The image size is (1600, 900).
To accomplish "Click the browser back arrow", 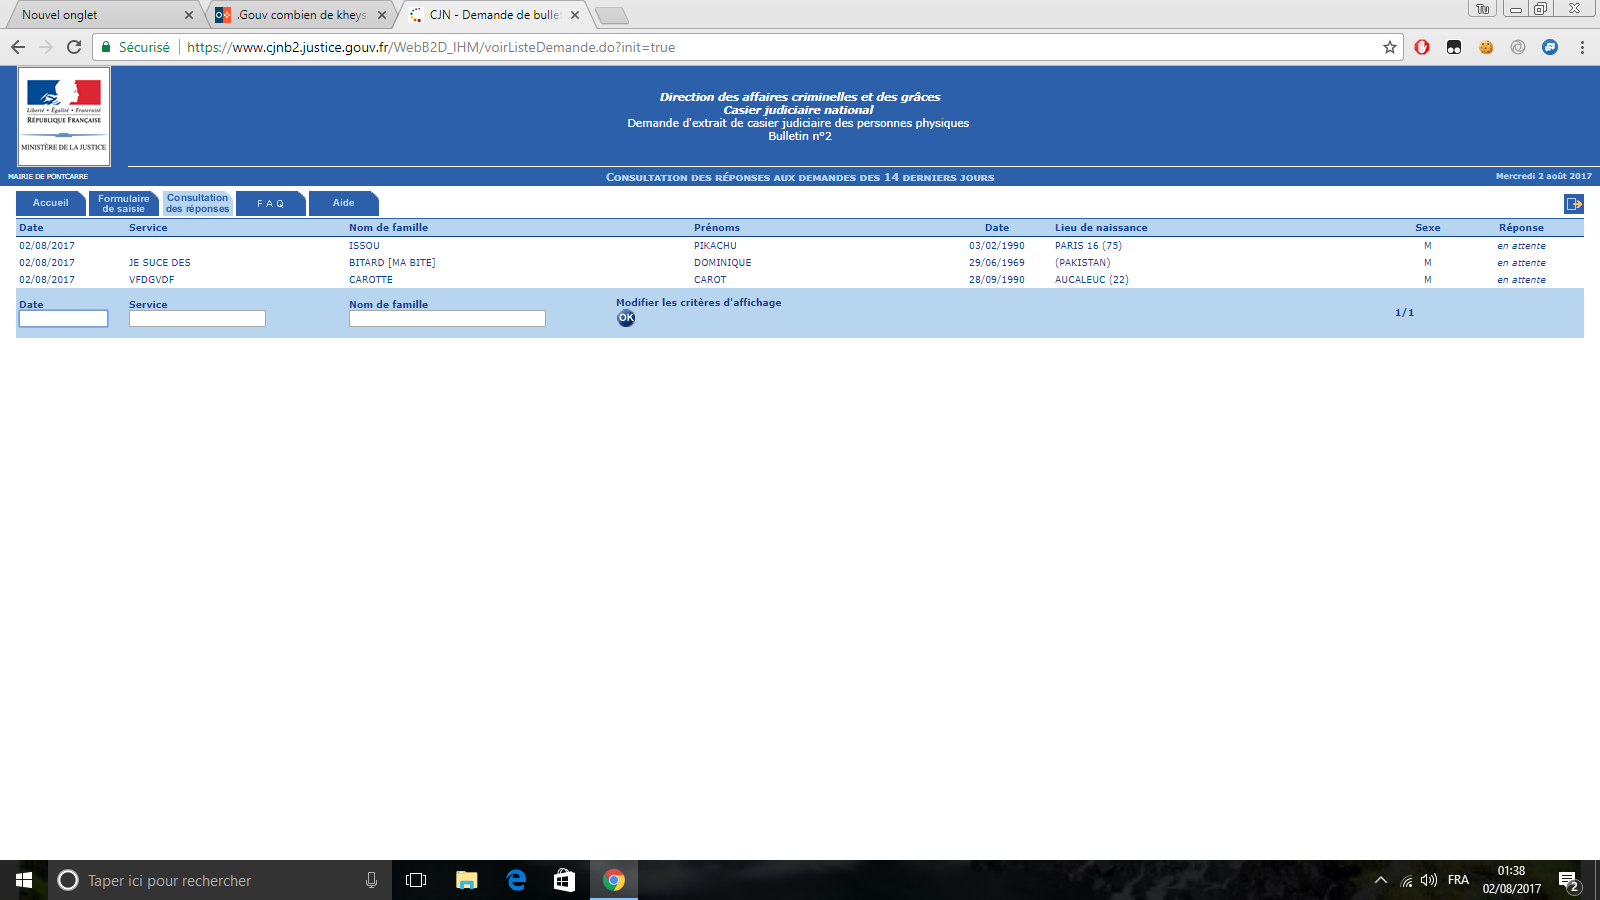I will pyautogui.click(x=18, y=47).
